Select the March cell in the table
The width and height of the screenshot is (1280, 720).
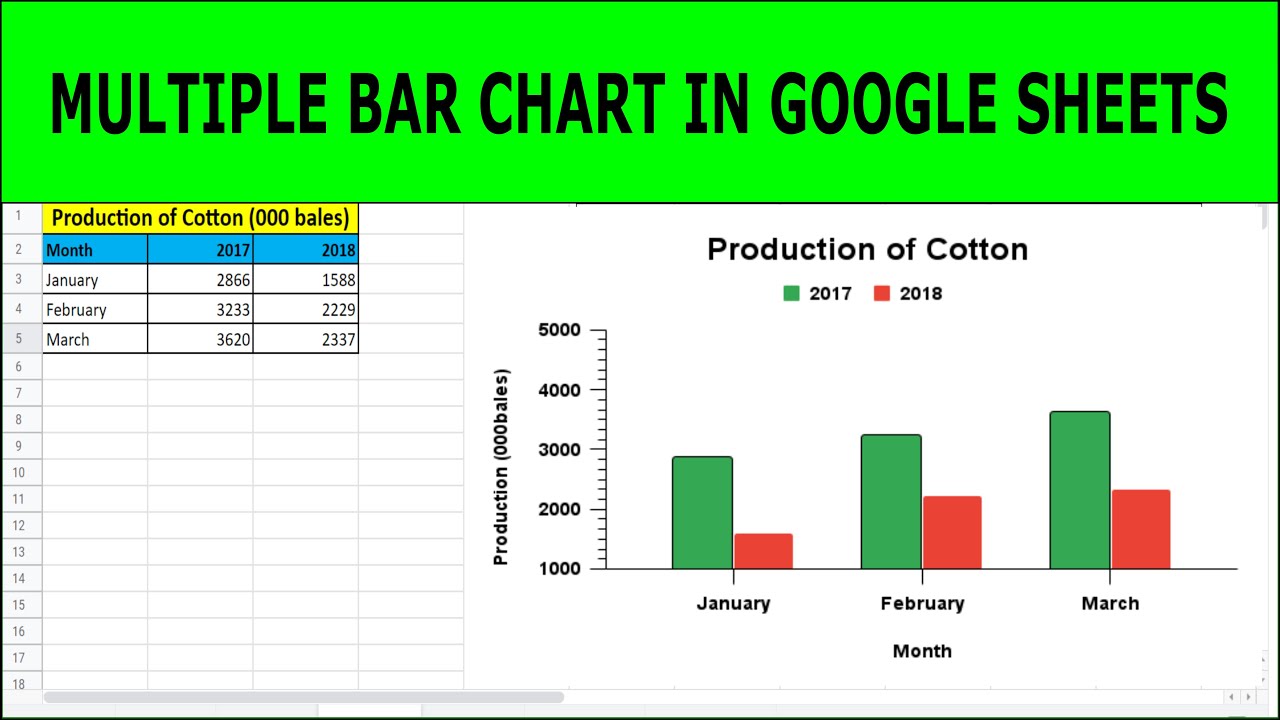point(95,339)
